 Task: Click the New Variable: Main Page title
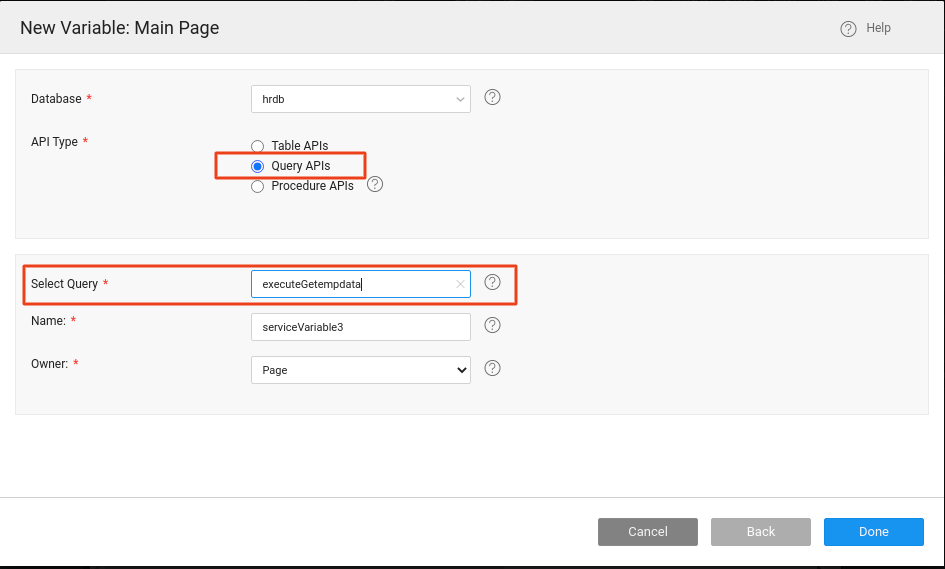[120, 28]
